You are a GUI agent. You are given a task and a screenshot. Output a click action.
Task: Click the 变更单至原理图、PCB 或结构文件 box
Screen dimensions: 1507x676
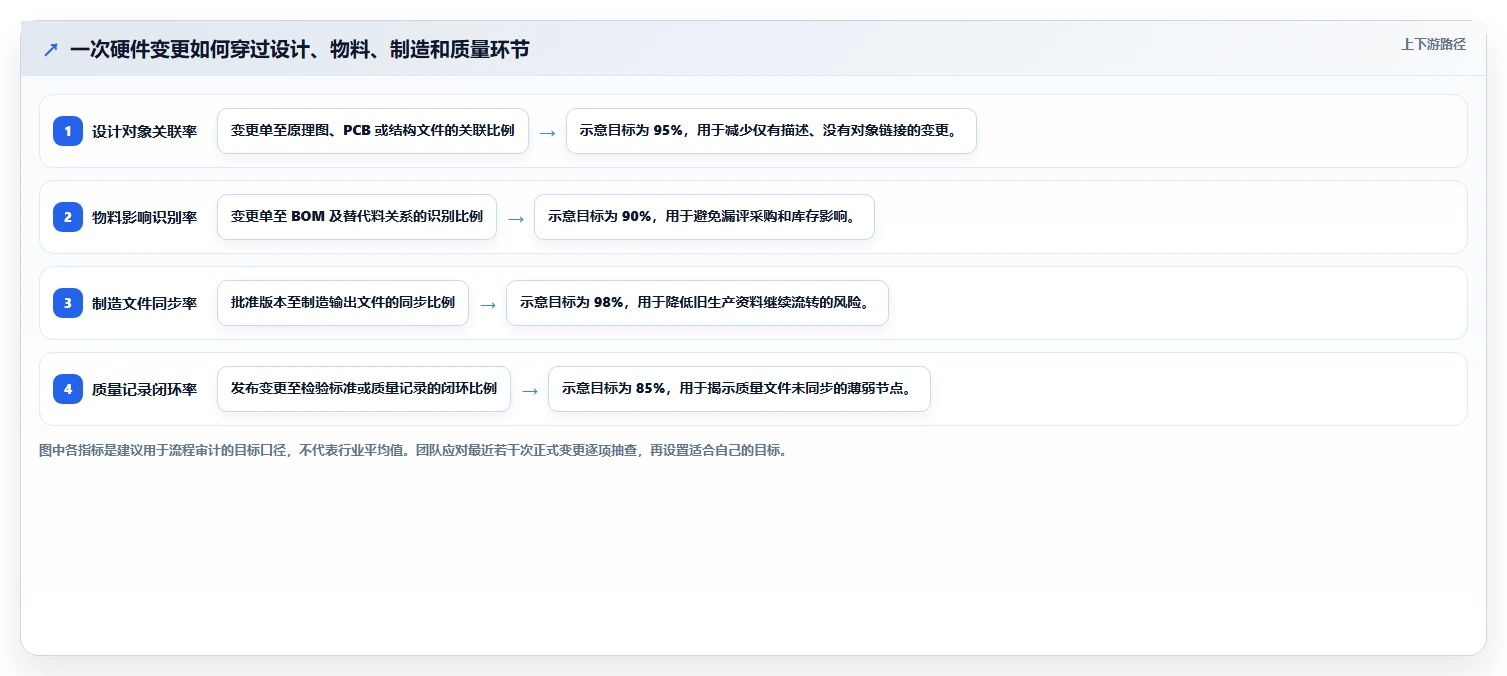pos(373,131)
